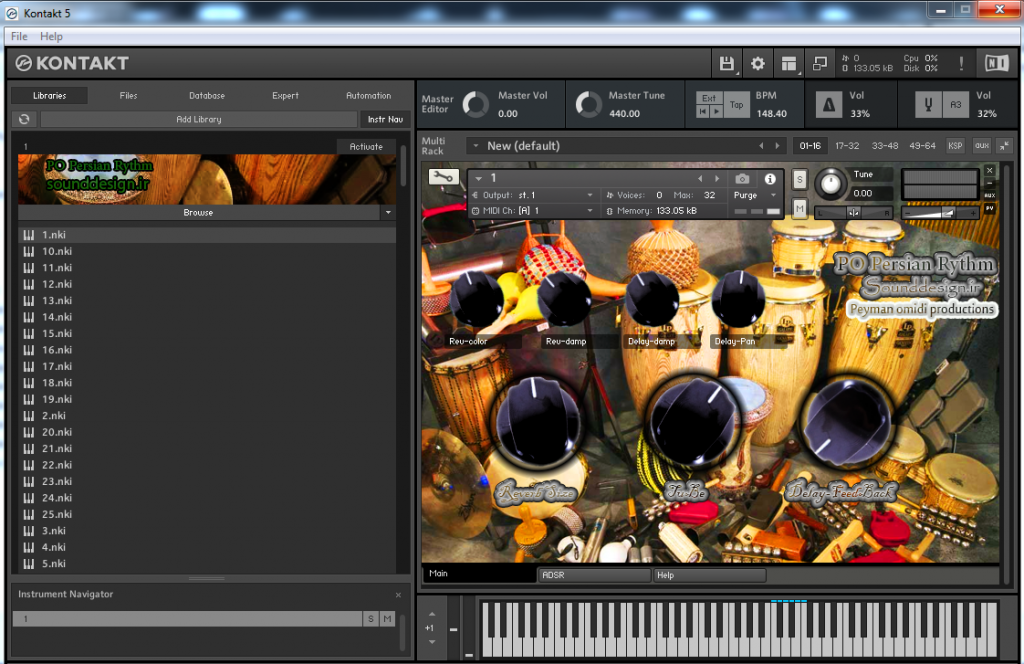Open the instrument name dropdown arrow

479,178
